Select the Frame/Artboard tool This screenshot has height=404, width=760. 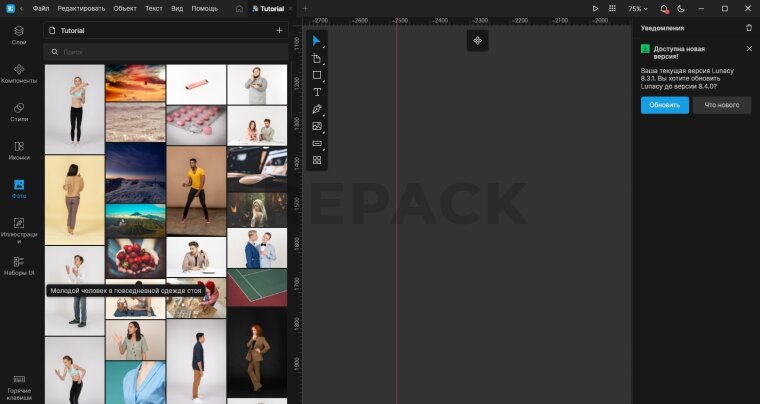317,58
